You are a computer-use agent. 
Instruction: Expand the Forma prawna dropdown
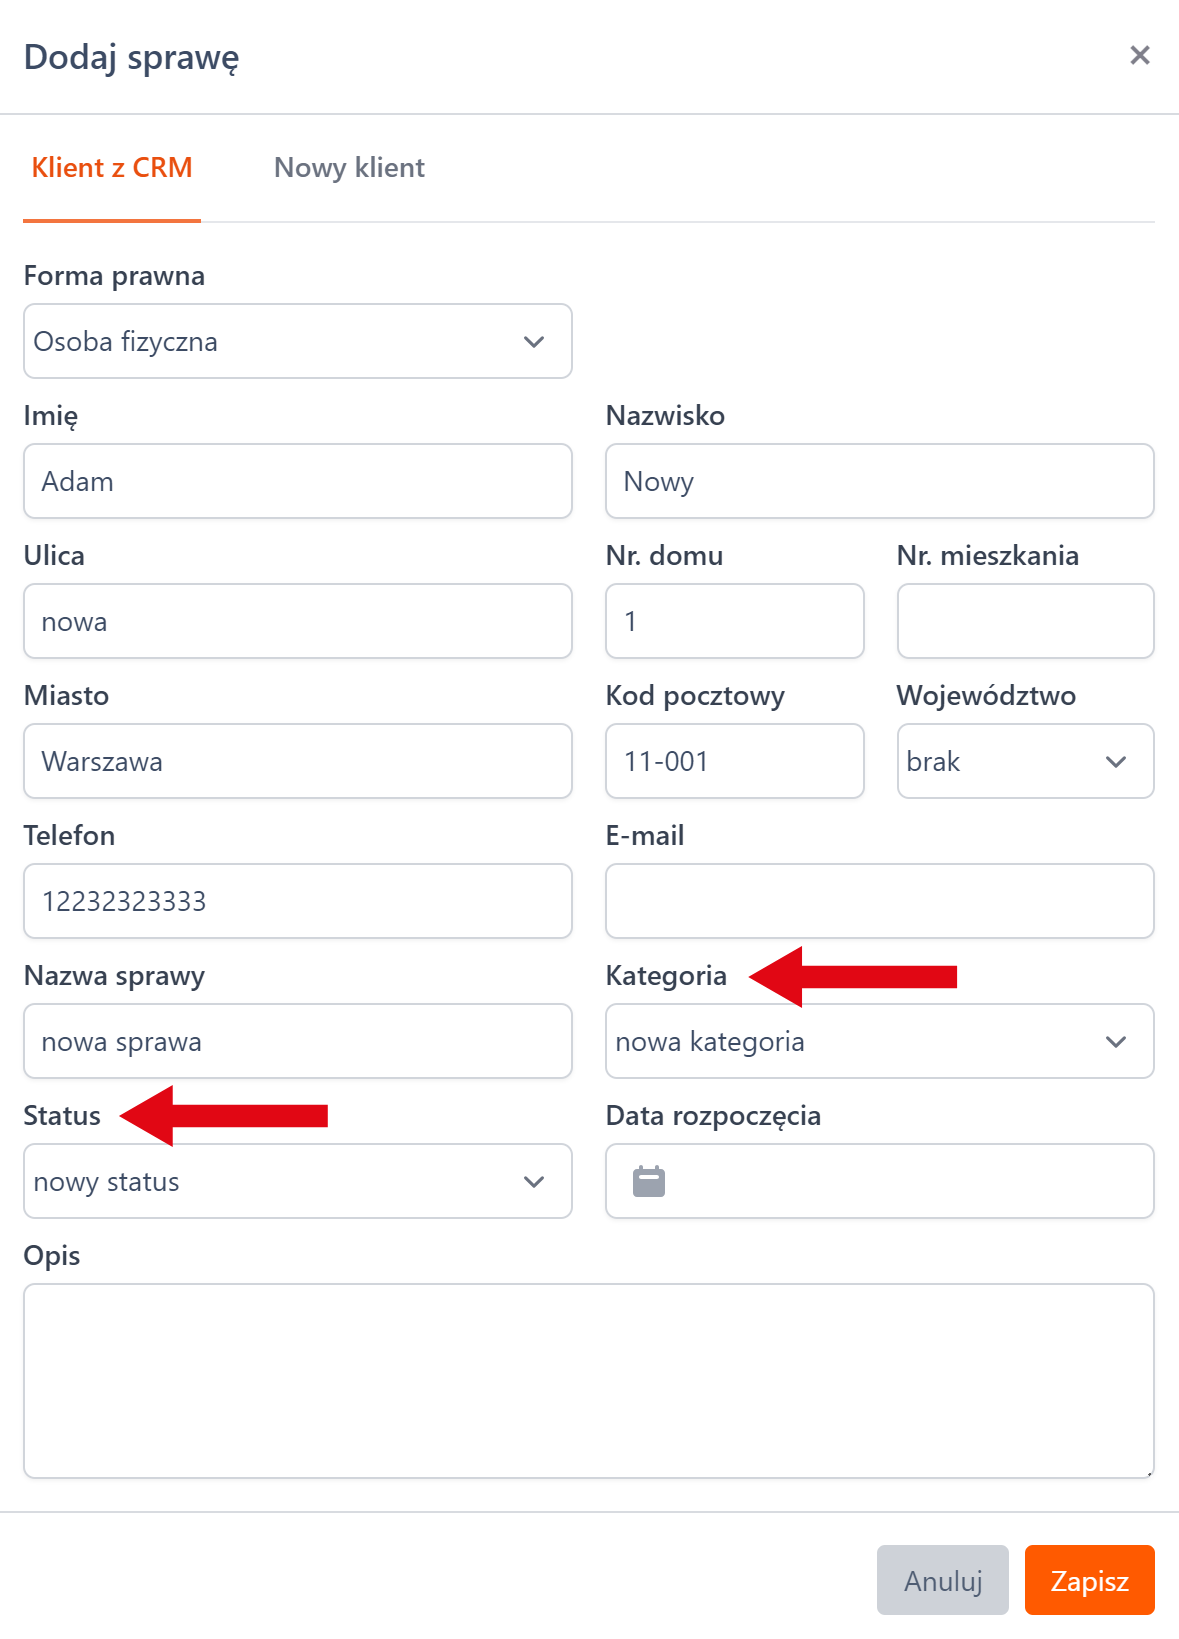click(x=297, y=341)
